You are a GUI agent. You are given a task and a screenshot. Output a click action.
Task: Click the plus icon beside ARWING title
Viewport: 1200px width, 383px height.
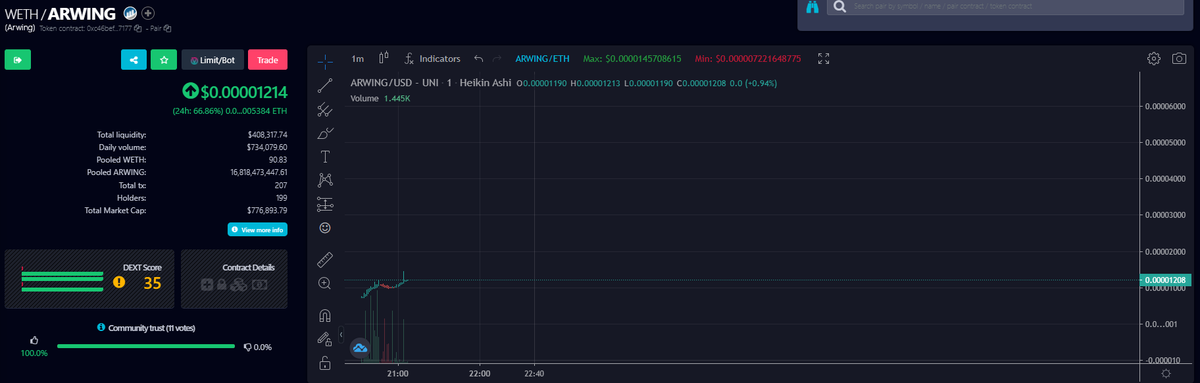coord(148,13)
